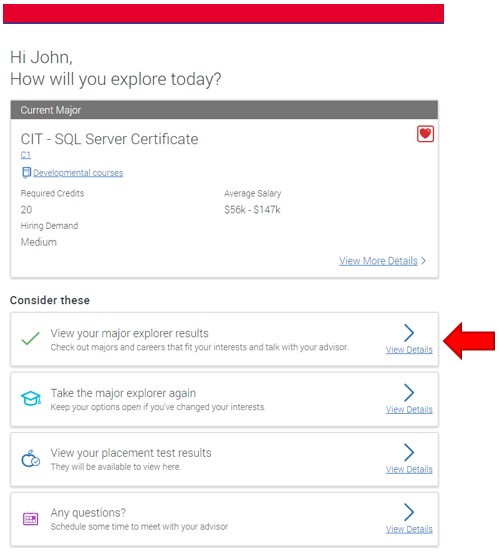Click the chevron arrow in the Any questions card

point(409,512)
